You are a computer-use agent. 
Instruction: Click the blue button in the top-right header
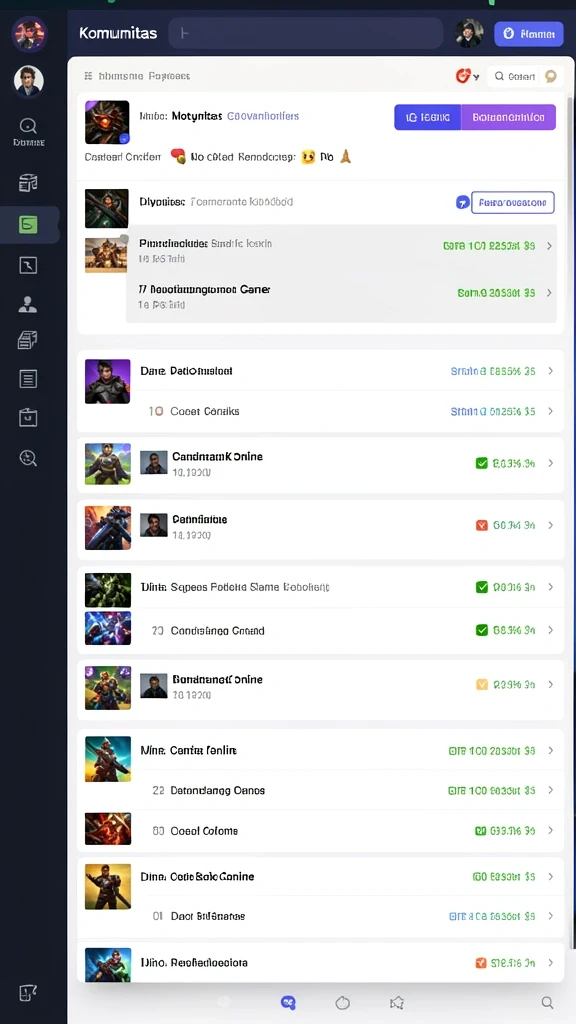pyautogui.click(x=528, y=34)
